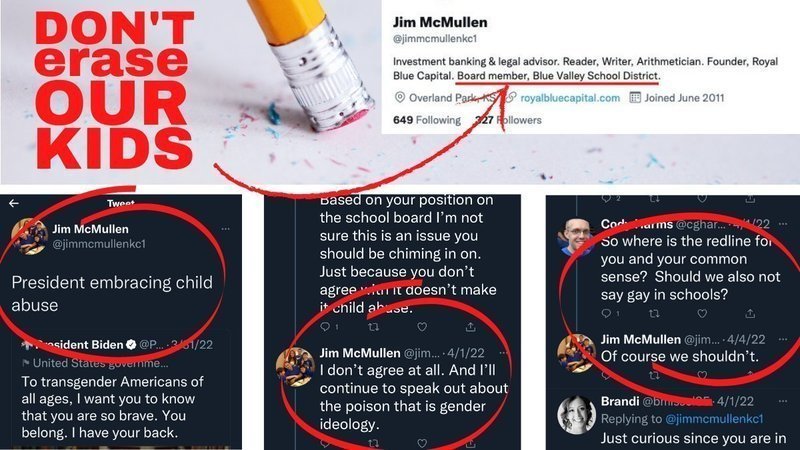Open more options on 'Of course we shouldn't' tweet

(x=783, y=339)
